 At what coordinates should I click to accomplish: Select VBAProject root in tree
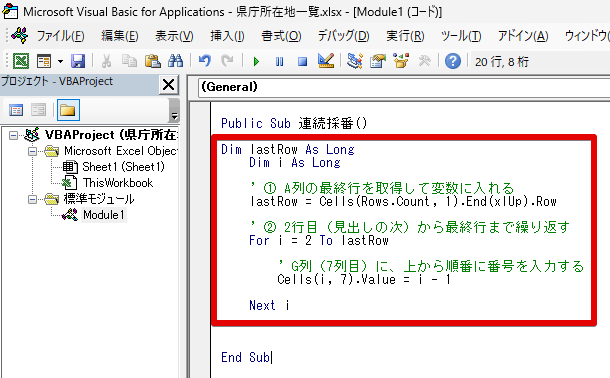[112, 135]
